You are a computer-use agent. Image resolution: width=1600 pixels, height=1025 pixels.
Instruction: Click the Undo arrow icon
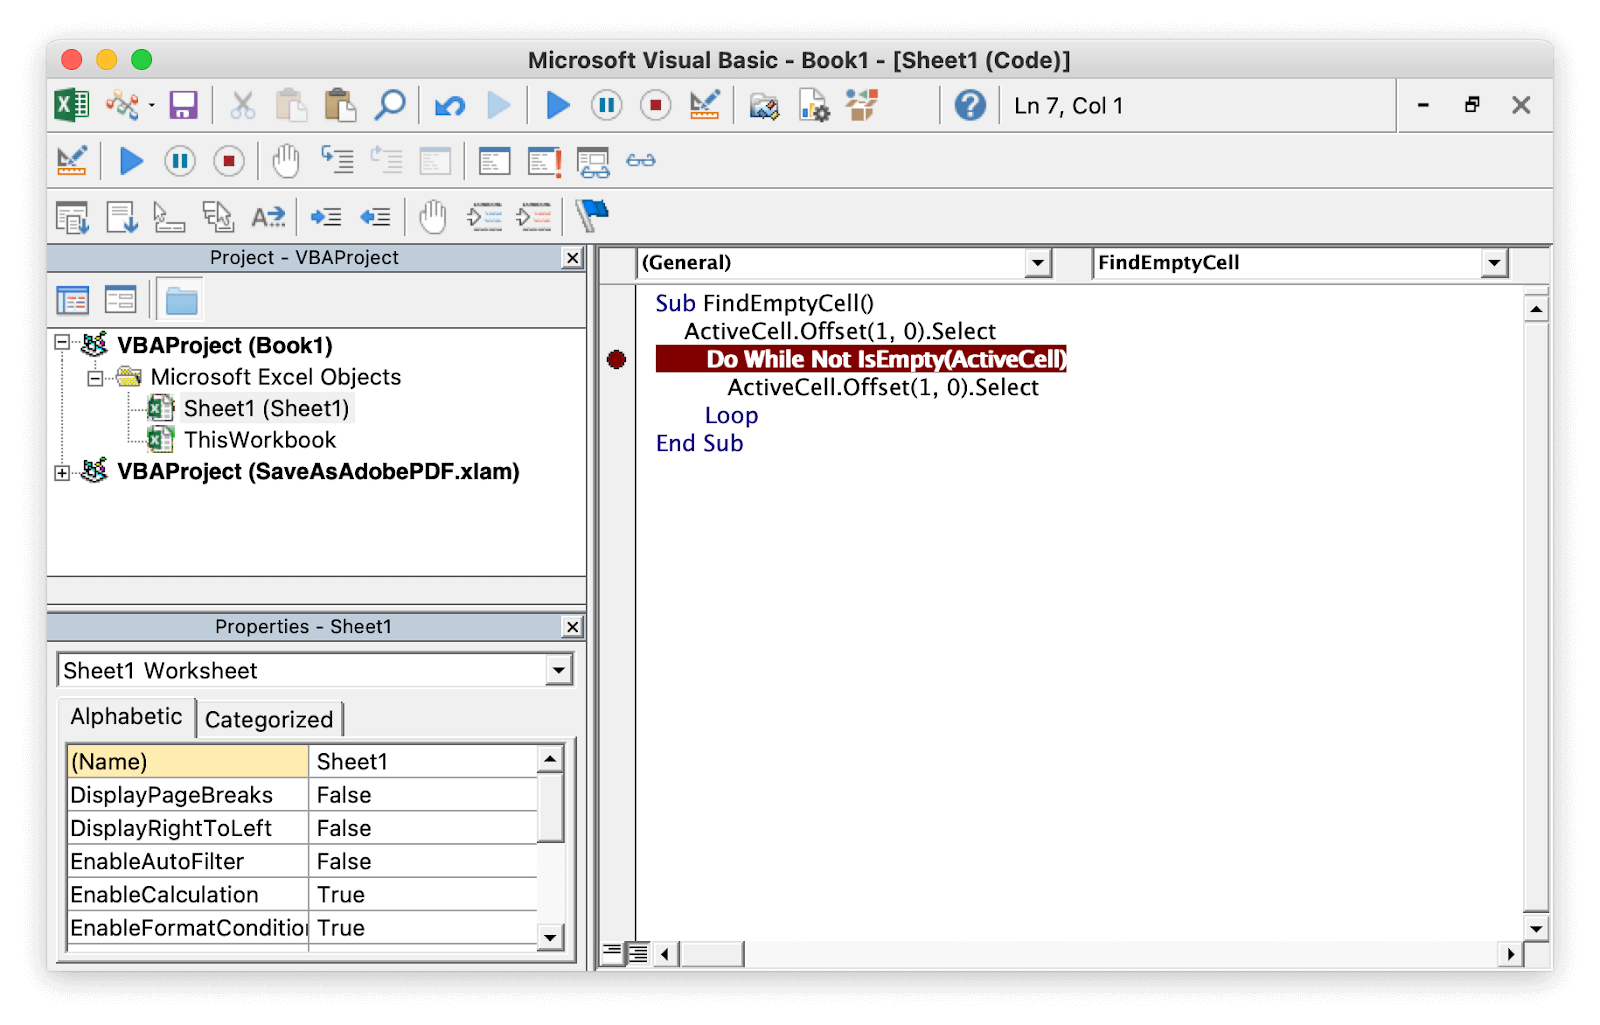450,105
